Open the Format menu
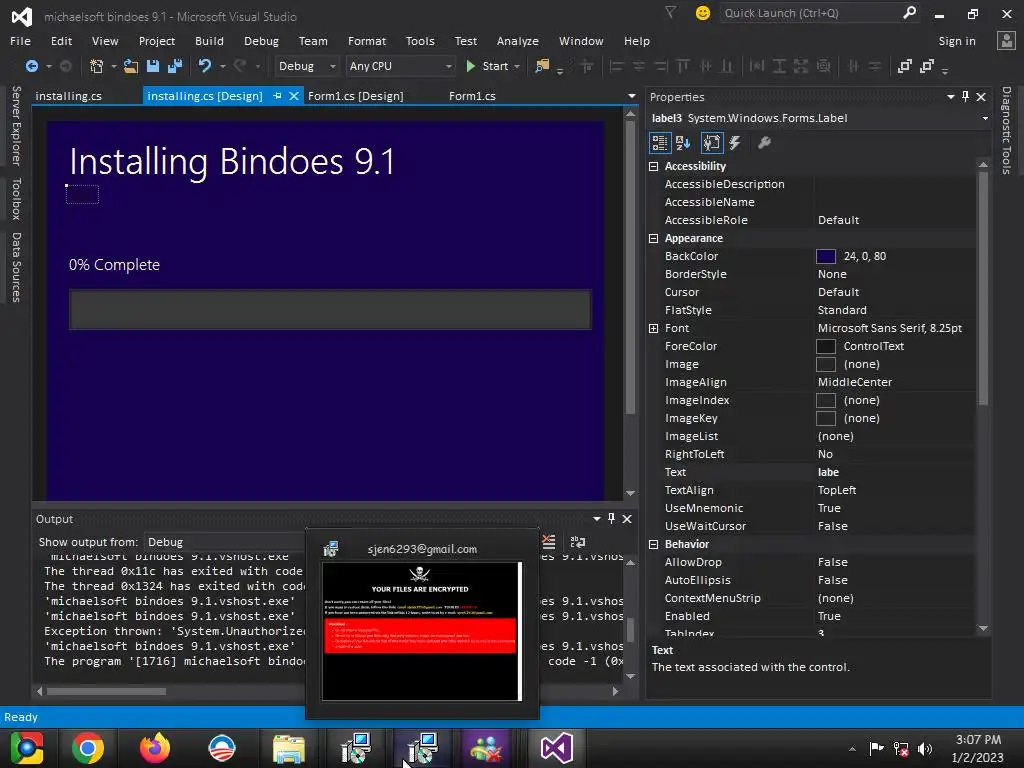This screenshot has height=768, width=1024. (366, 41)
